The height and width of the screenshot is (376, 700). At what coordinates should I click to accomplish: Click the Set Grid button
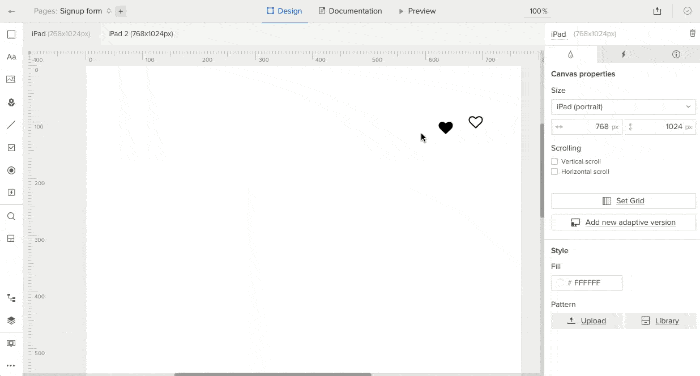[x=623, y=201]
